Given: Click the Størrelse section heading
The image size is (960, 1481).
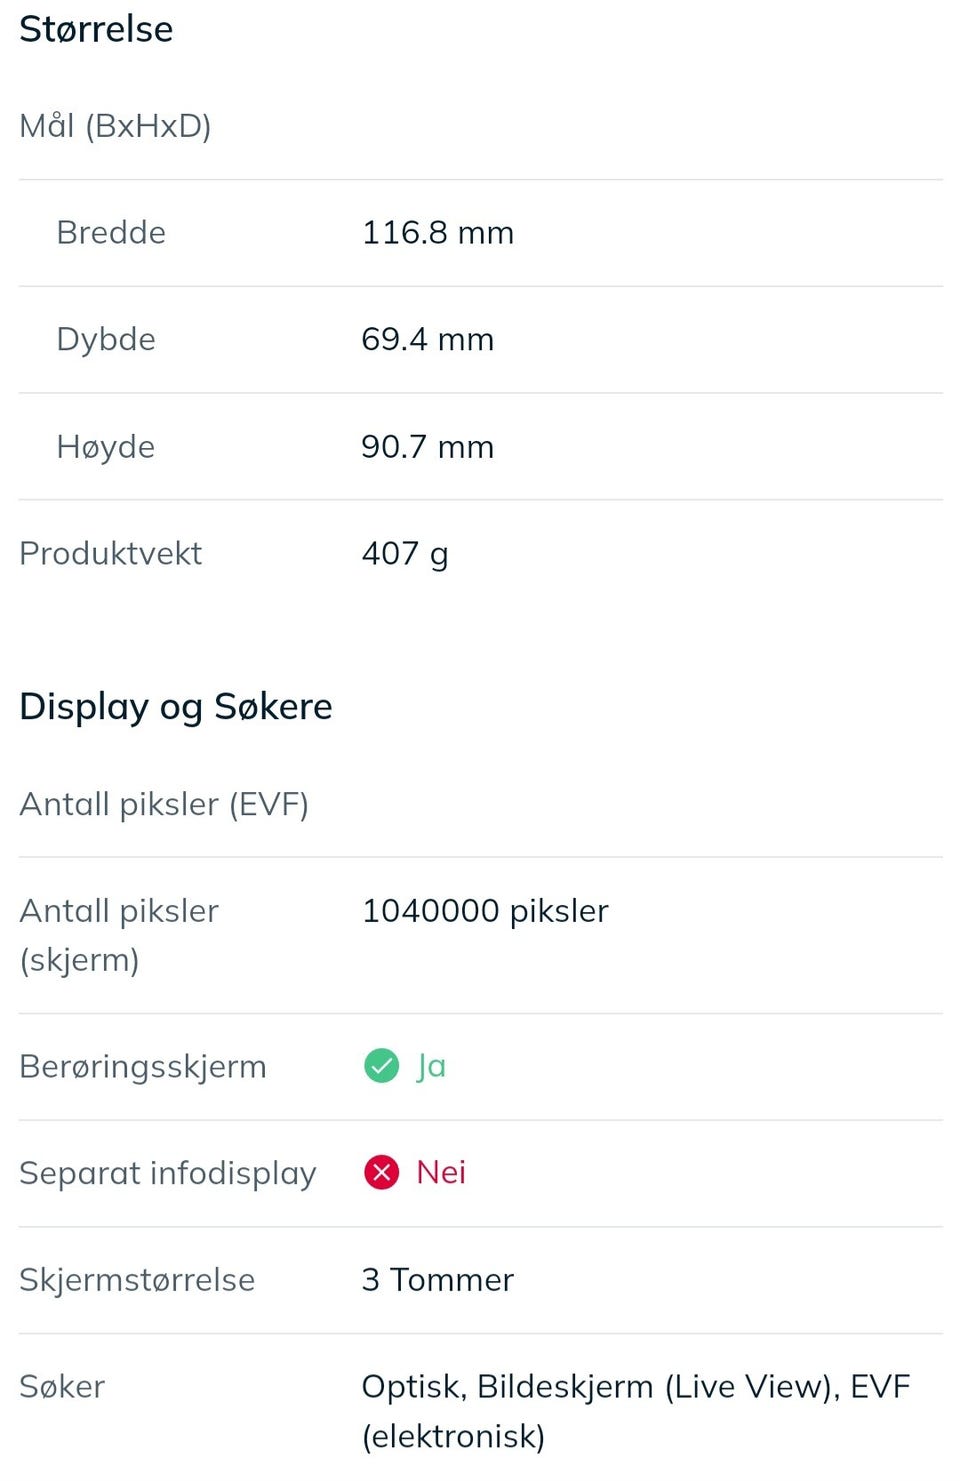Looking at the screenshot, I should click(96, 29).
